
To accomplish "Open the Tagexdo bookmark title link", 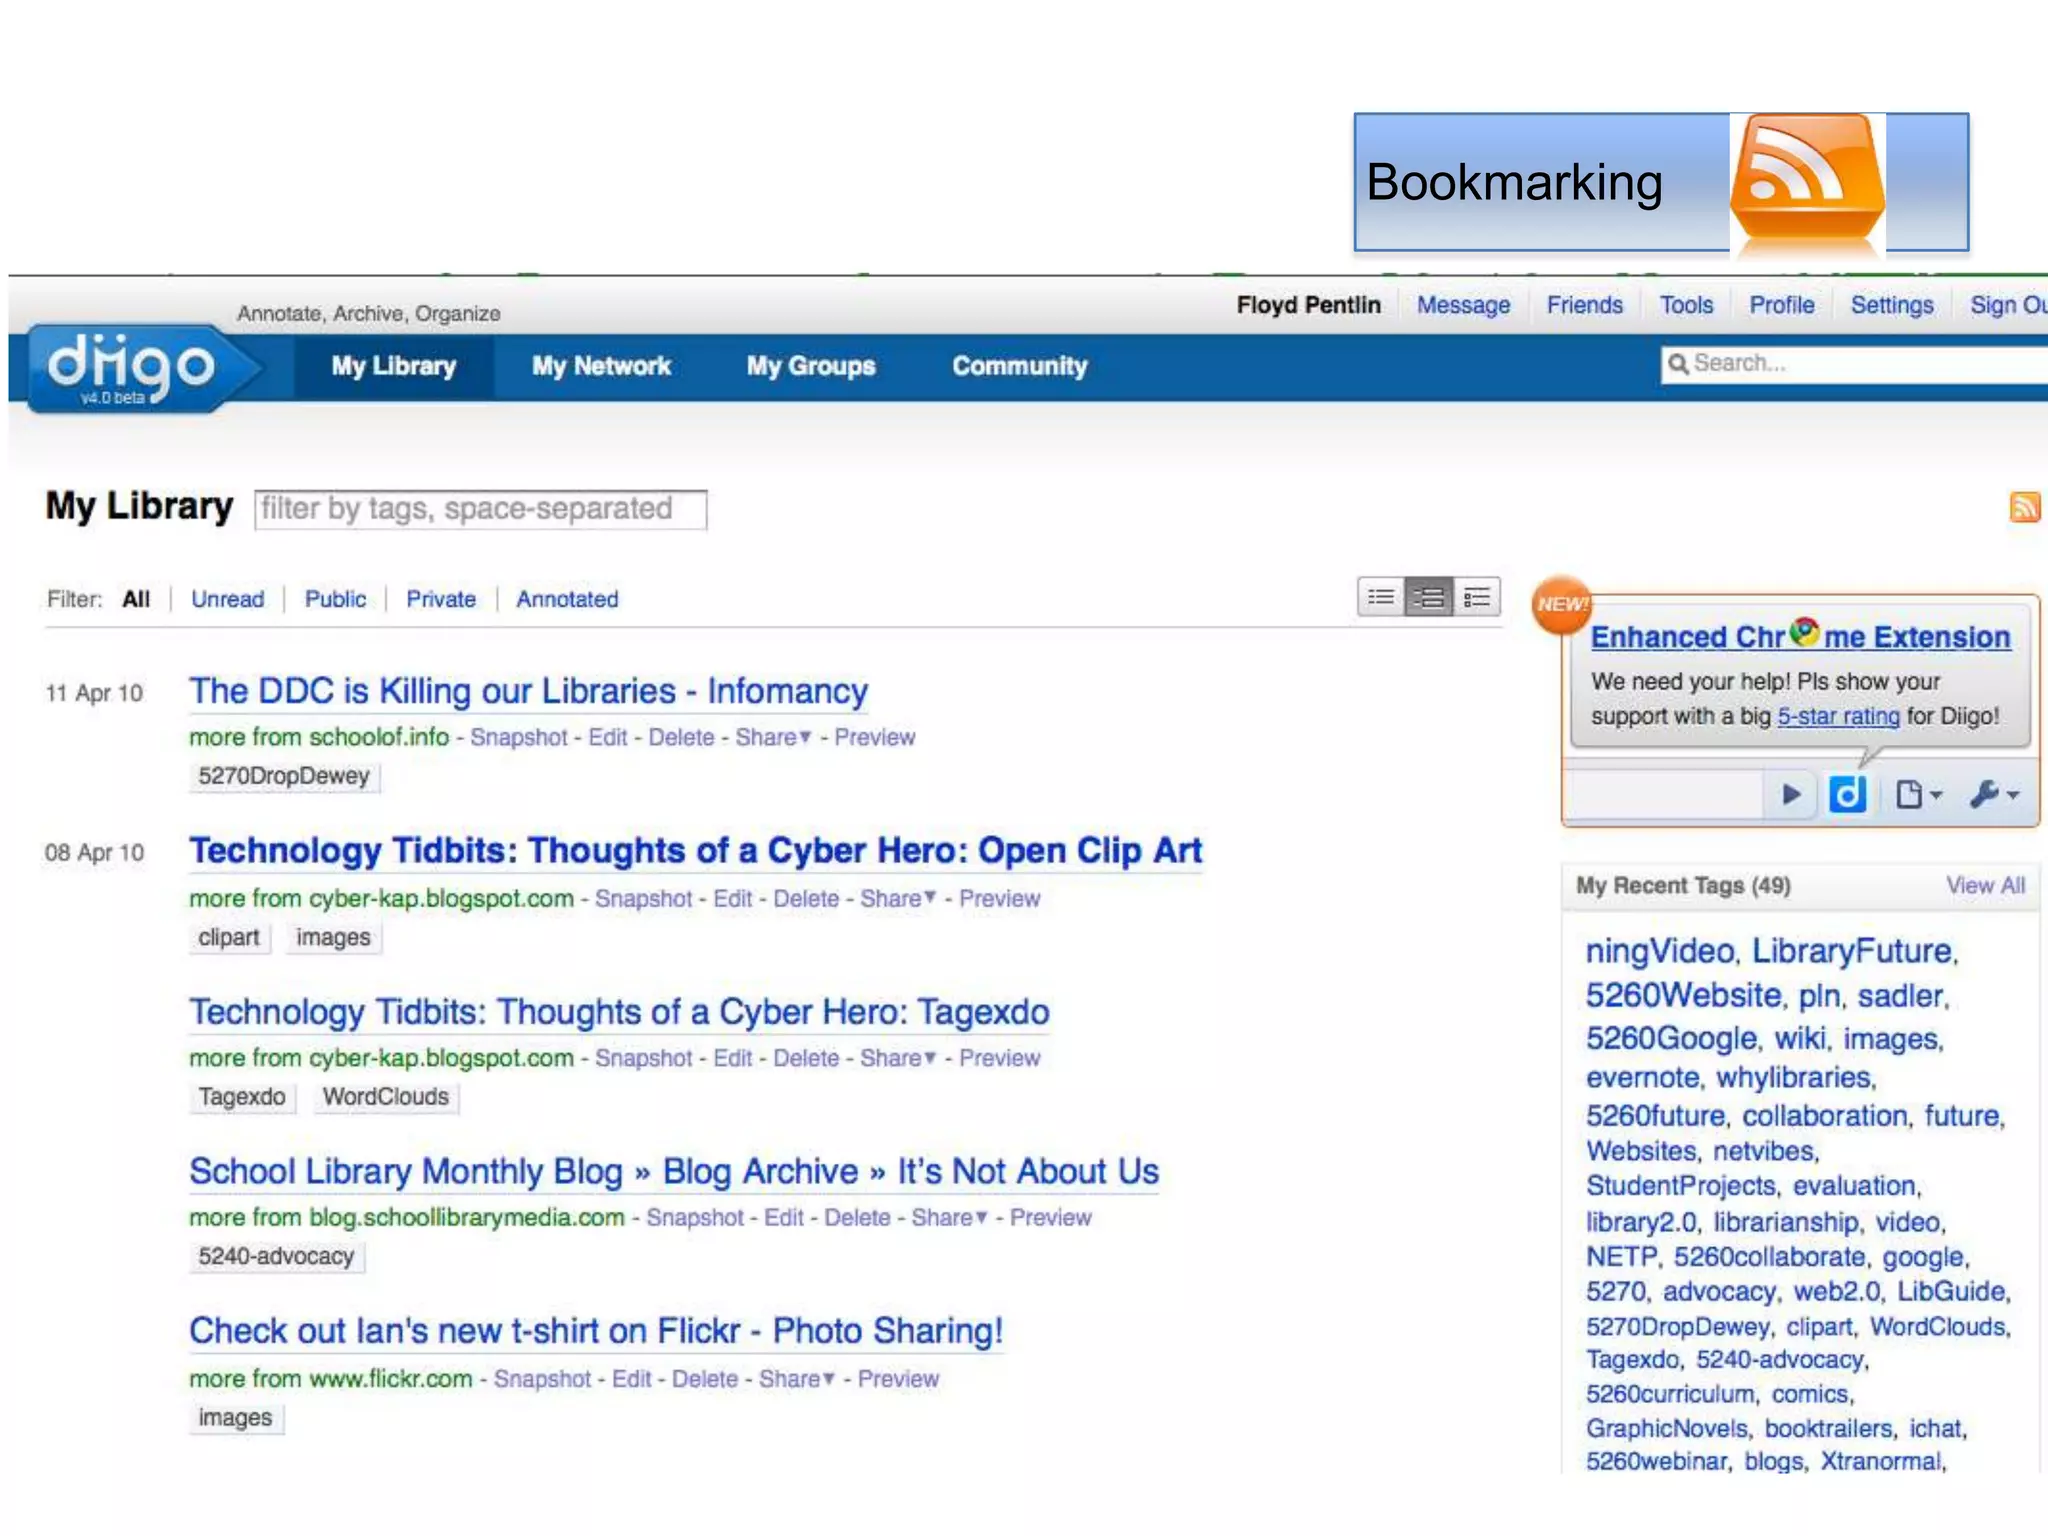I will 619,1012.
